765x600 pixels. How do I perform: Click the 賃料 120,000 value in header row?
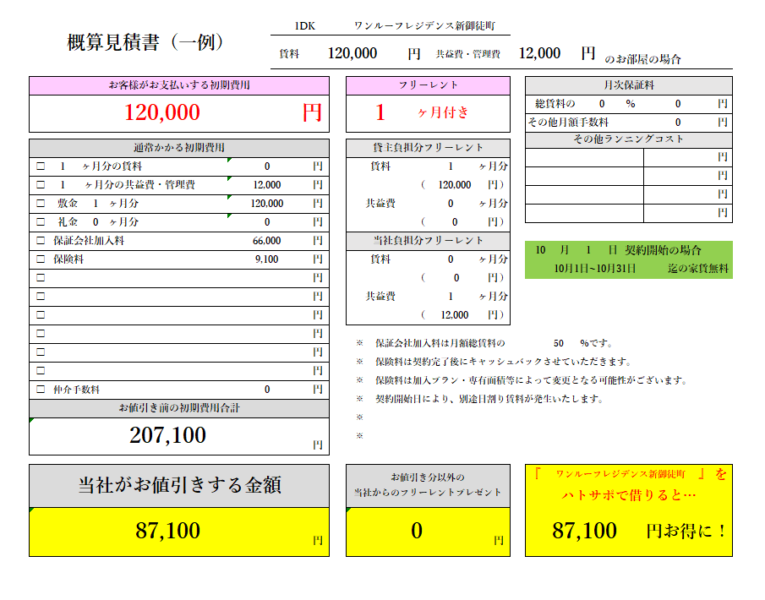[352, 54]
